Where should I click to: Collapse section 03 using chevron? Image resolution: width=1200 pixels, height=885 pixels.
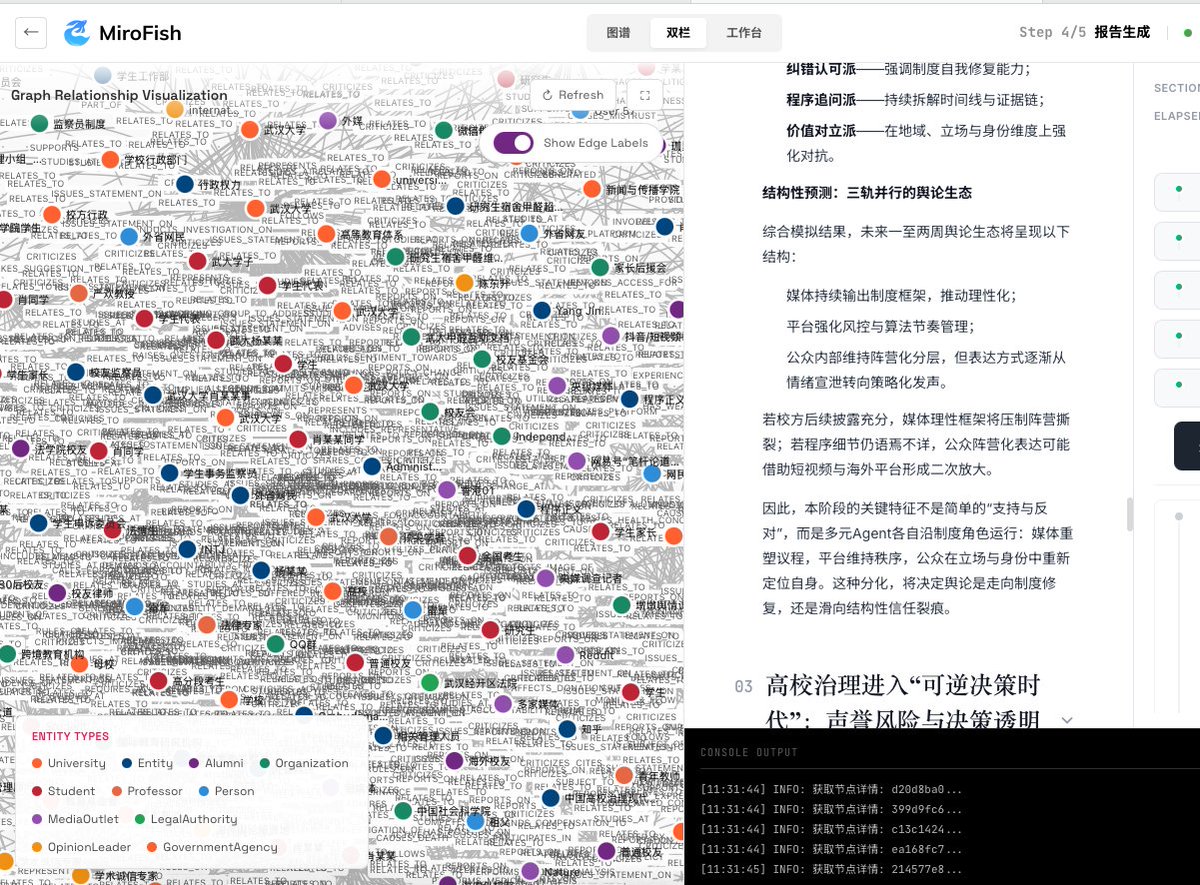(1067, 720)
